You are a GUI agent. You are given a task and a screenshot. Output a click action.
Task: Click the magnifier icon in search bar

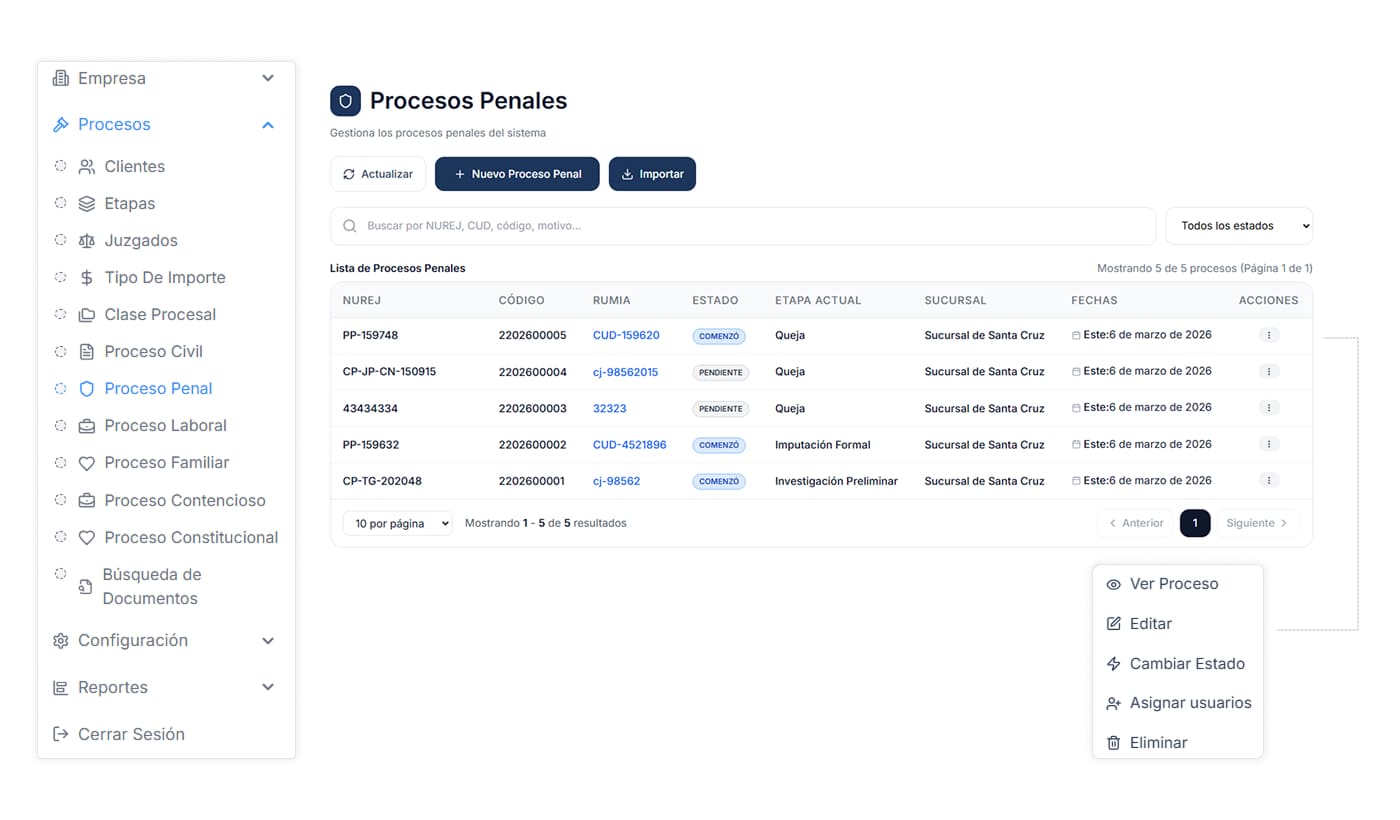tap(350, 226)
